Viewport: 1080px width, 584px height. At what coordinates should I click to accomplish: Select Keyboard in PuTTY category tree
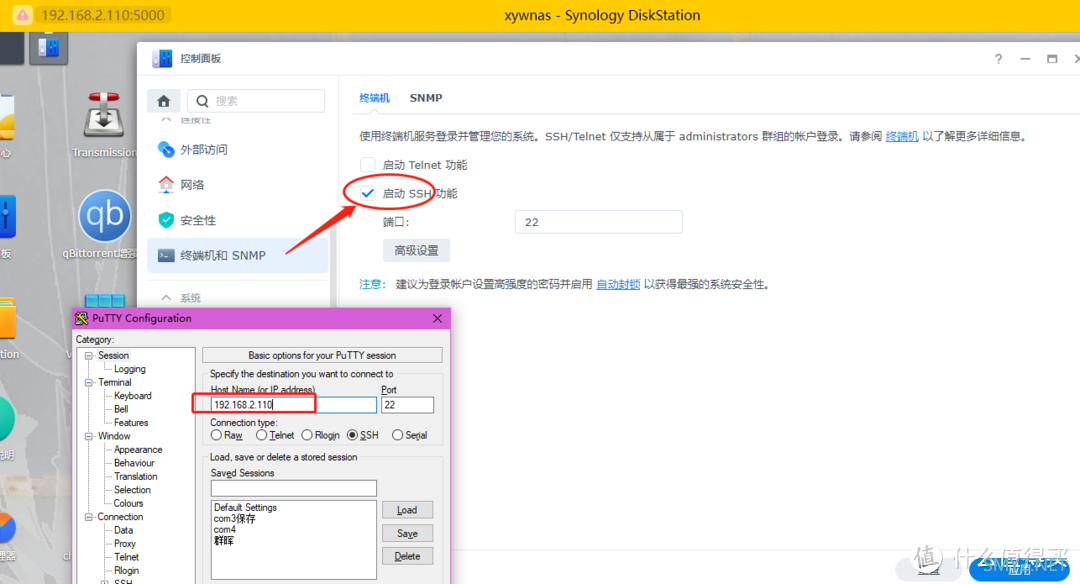pyautogui.click(x=132, y=396)
